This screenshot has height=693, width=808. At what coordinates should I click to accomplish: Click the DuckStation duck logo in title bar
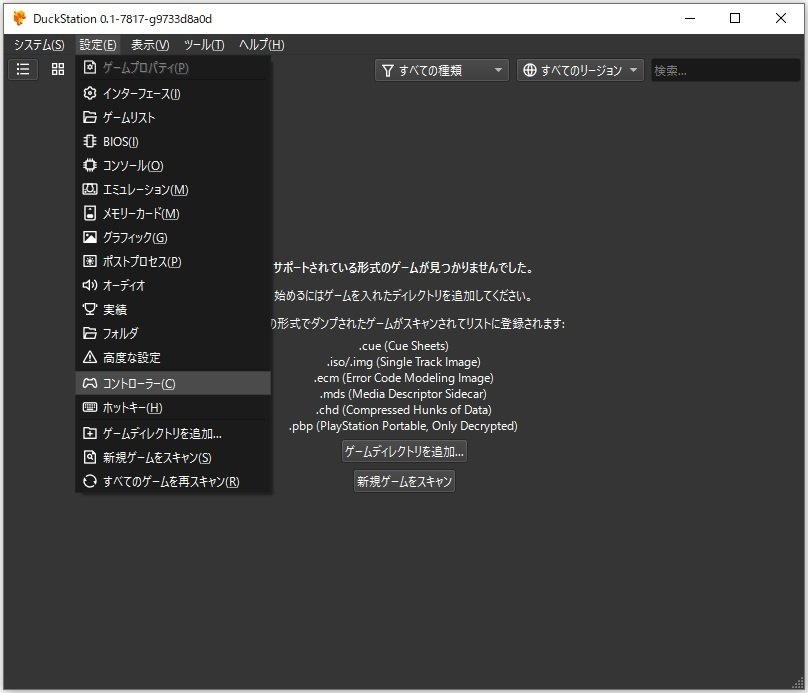[x=19, y=18]
